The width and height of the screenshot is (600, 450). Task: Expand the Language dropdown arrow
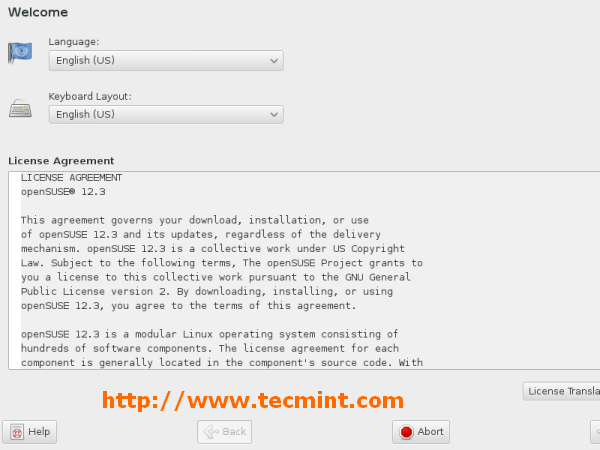274,61
